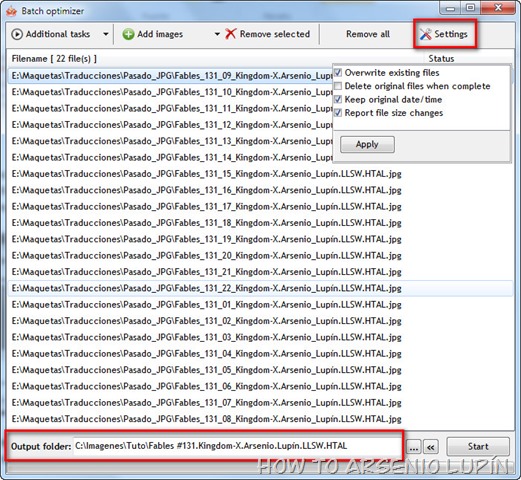Screen dimensions: 521x480
Task: Click the Batch optimizer title bar app icon
Action: (x=12, y=11)
